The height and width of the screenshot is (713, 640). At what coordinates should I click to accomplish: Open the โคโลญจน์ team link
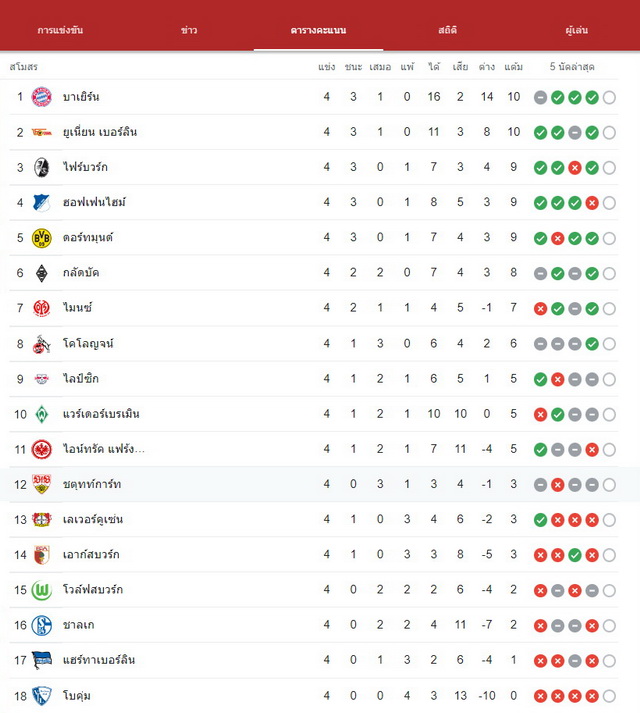(88, 343)
